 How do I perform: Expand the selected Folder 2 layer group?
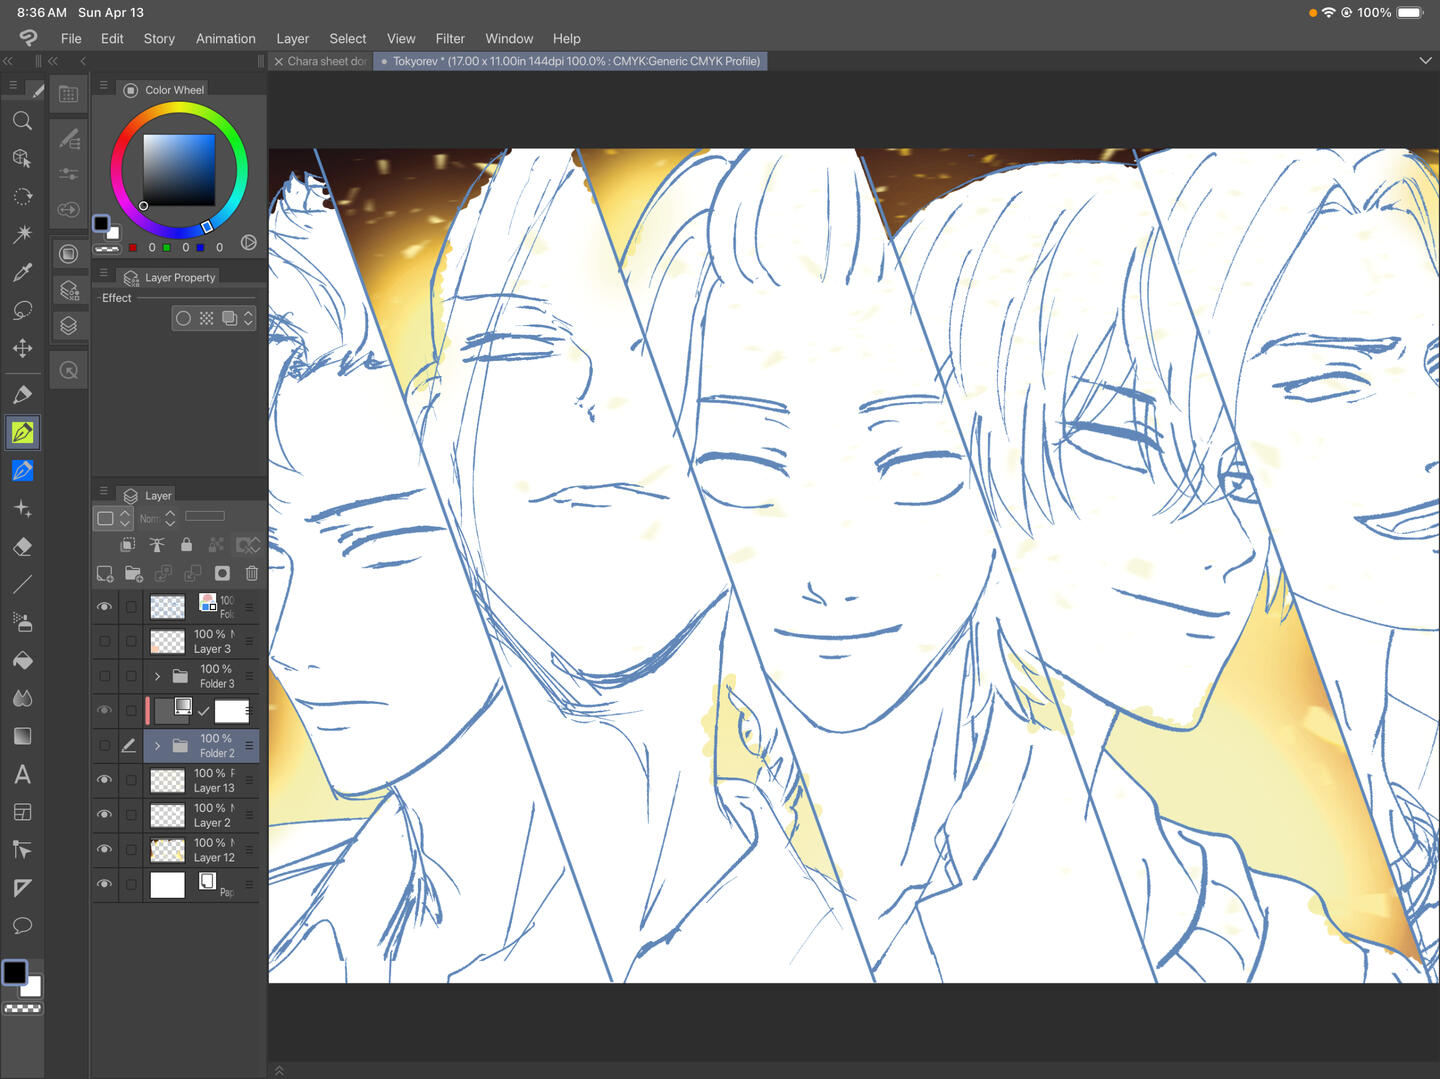pos(157,746)
